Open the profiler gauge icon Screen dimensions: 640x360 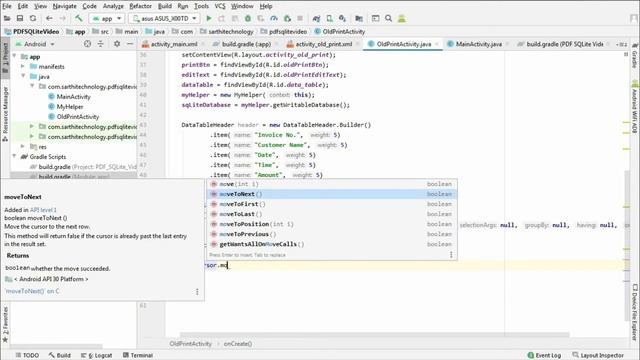point(274,18)
